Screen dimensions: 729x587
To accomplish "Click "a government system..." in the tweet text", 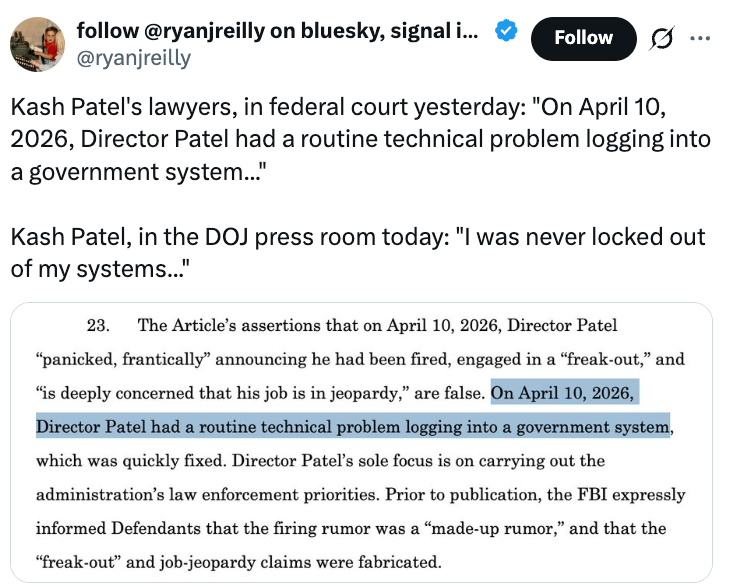I will click(140, 172).
